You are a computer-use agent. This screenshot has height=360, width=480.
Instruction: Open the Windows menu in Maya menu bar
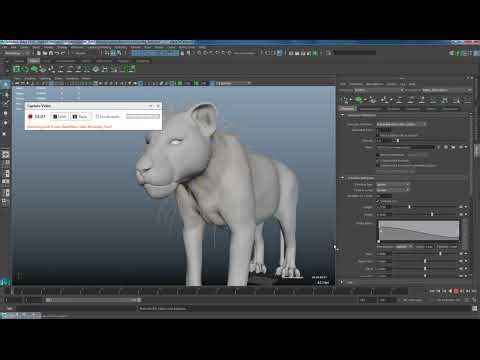pyautogui.click(x=76, y=47)
